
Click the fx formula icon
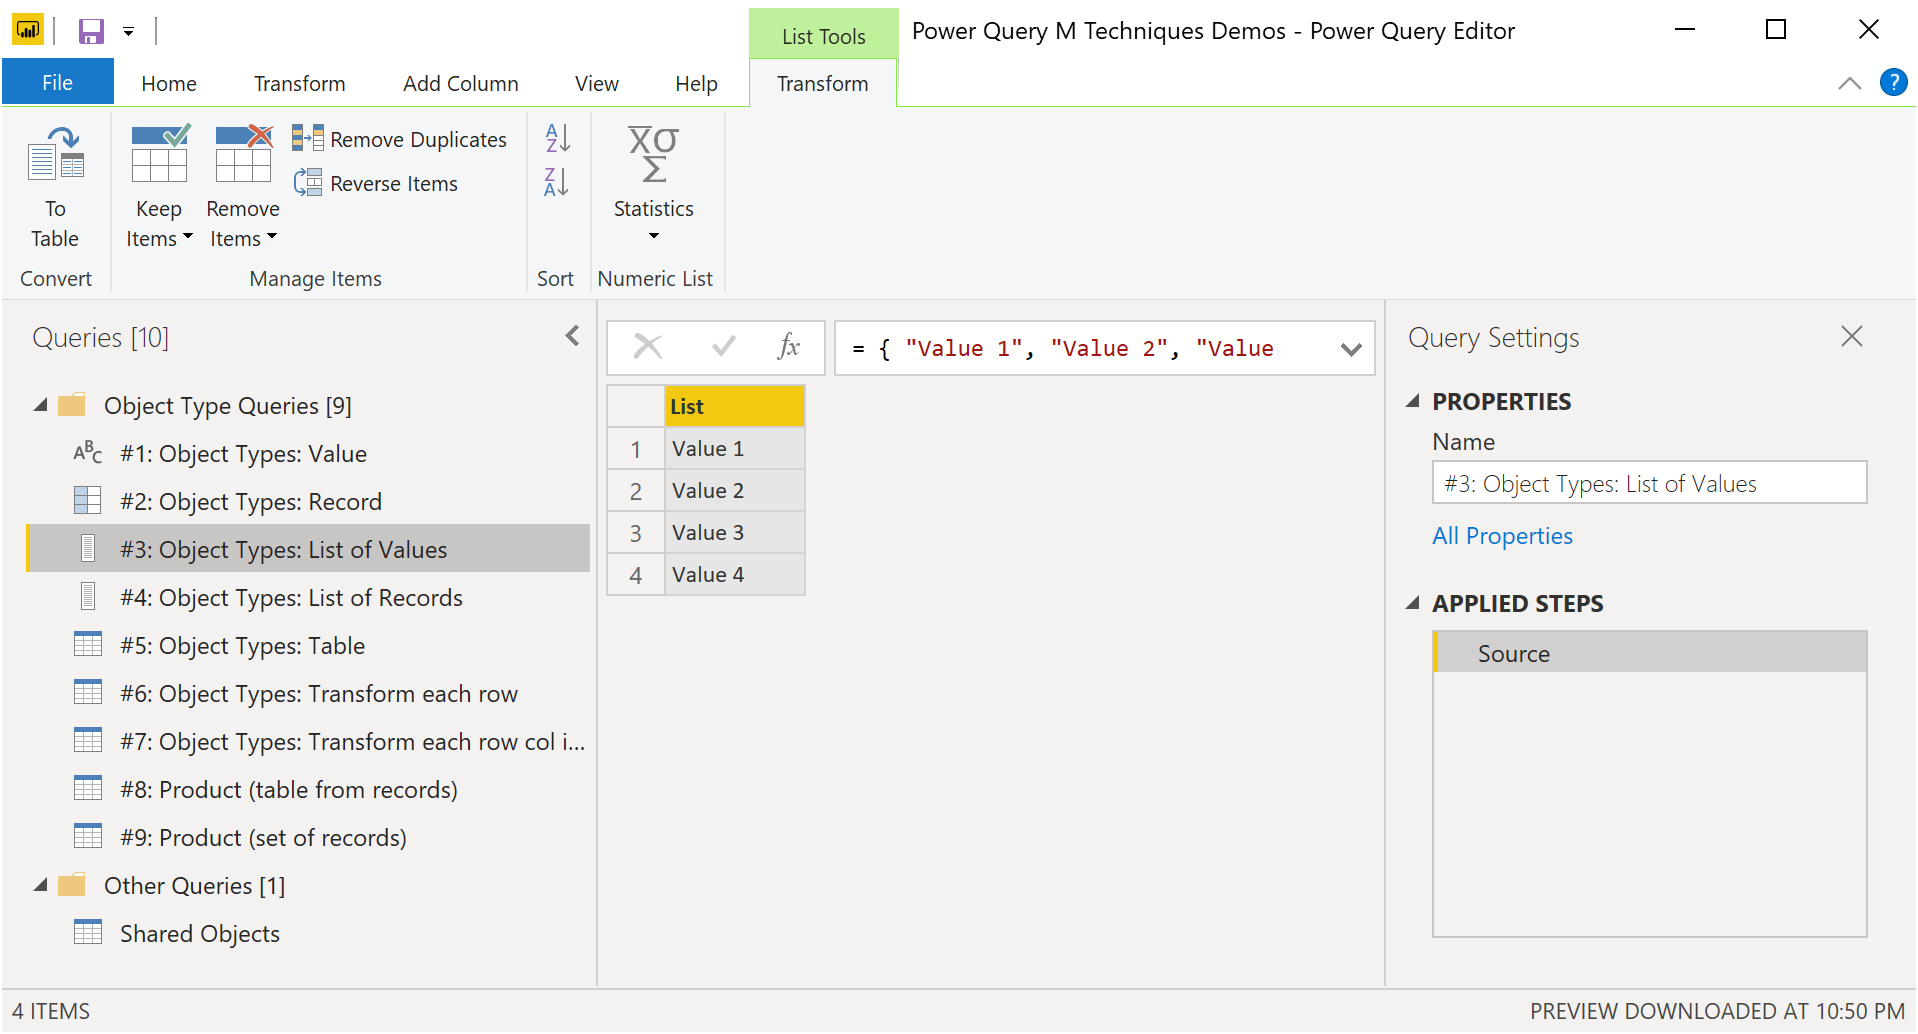pyautogui.click(x=789, y=347)
